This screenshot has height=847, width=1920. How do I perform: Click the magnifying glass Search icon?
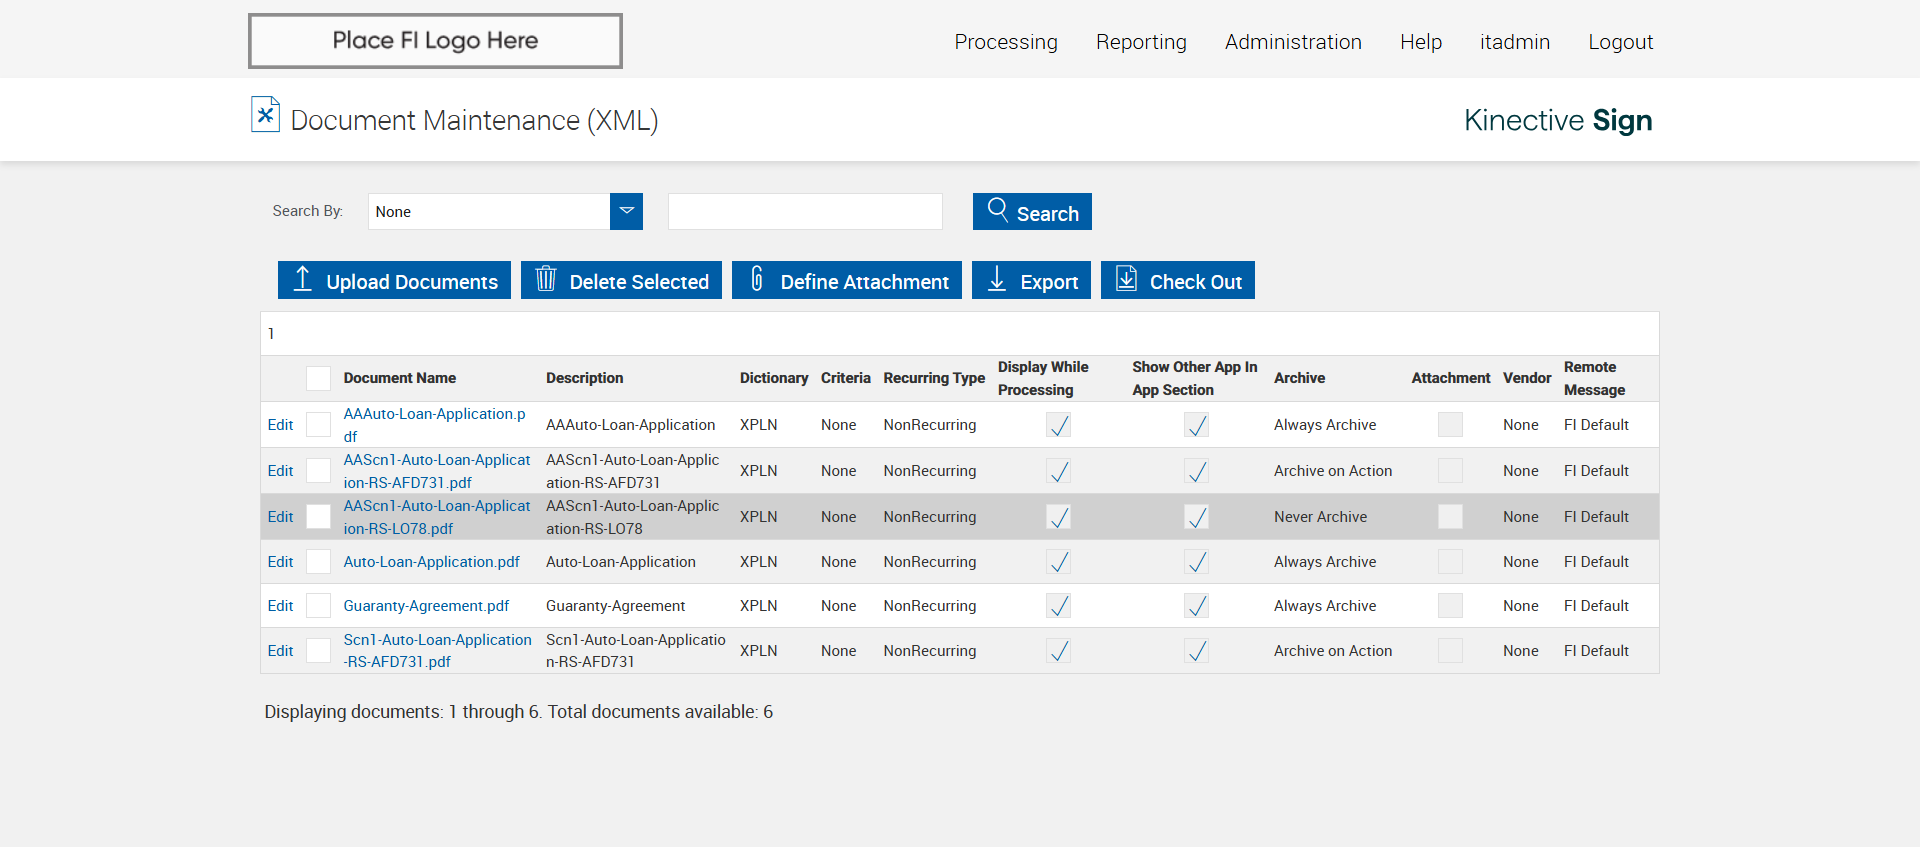997,210
